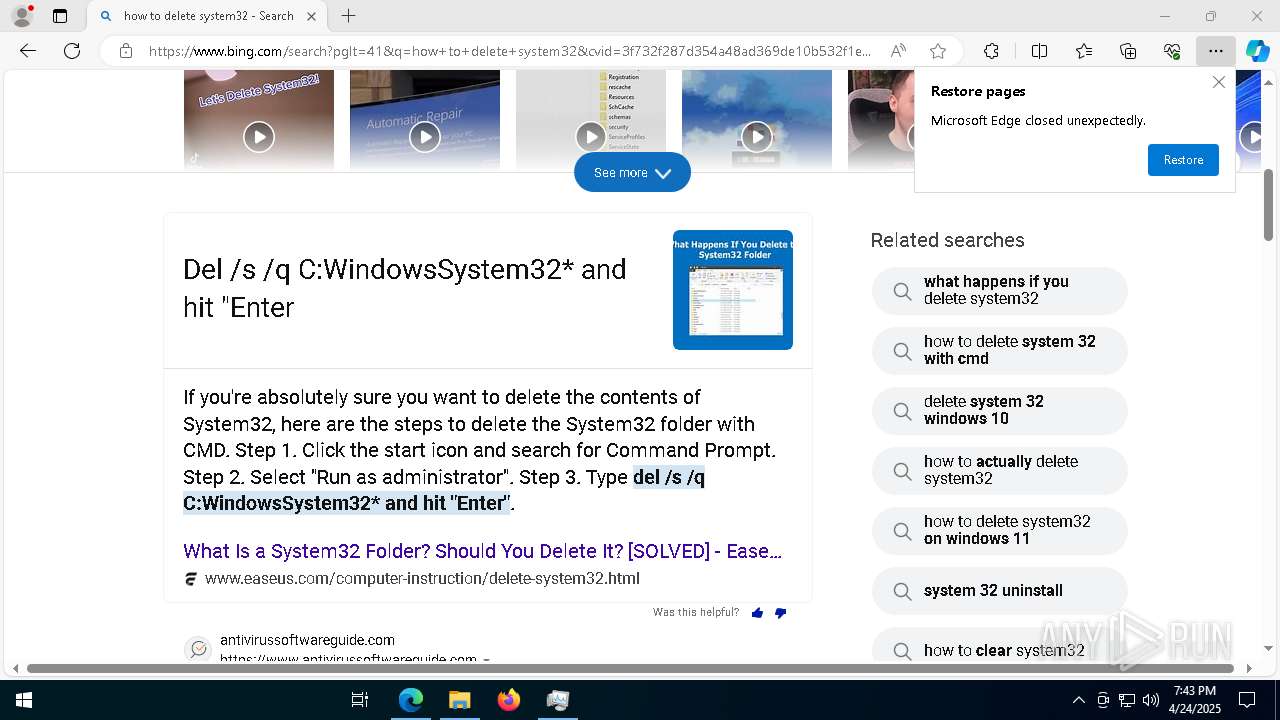Open the Windows Start menu
The width and height of the screenshot is (1280, 720).
pyautogui.click(x=24, y=700)
